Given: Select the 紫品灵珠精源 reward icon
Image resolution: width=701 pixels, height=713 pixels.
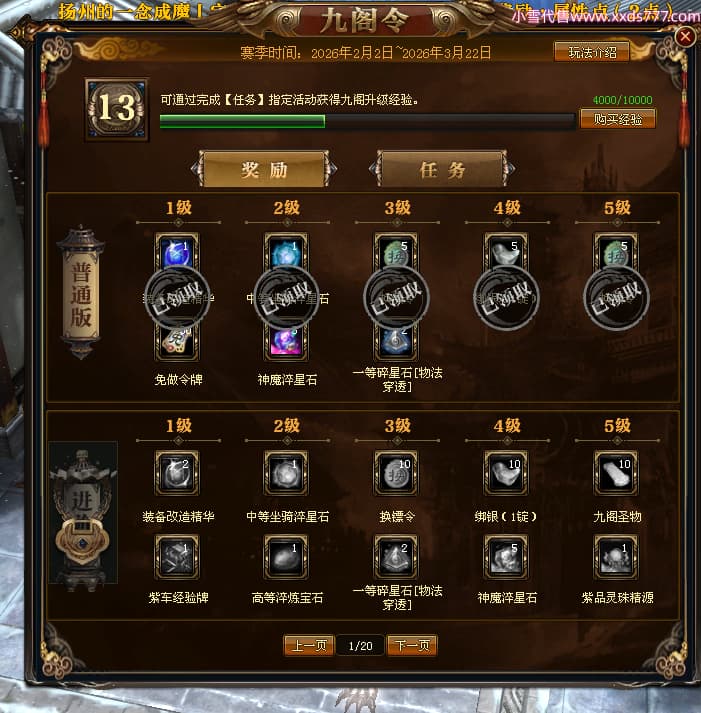Looking at the screenshot, I should [616, 557].
